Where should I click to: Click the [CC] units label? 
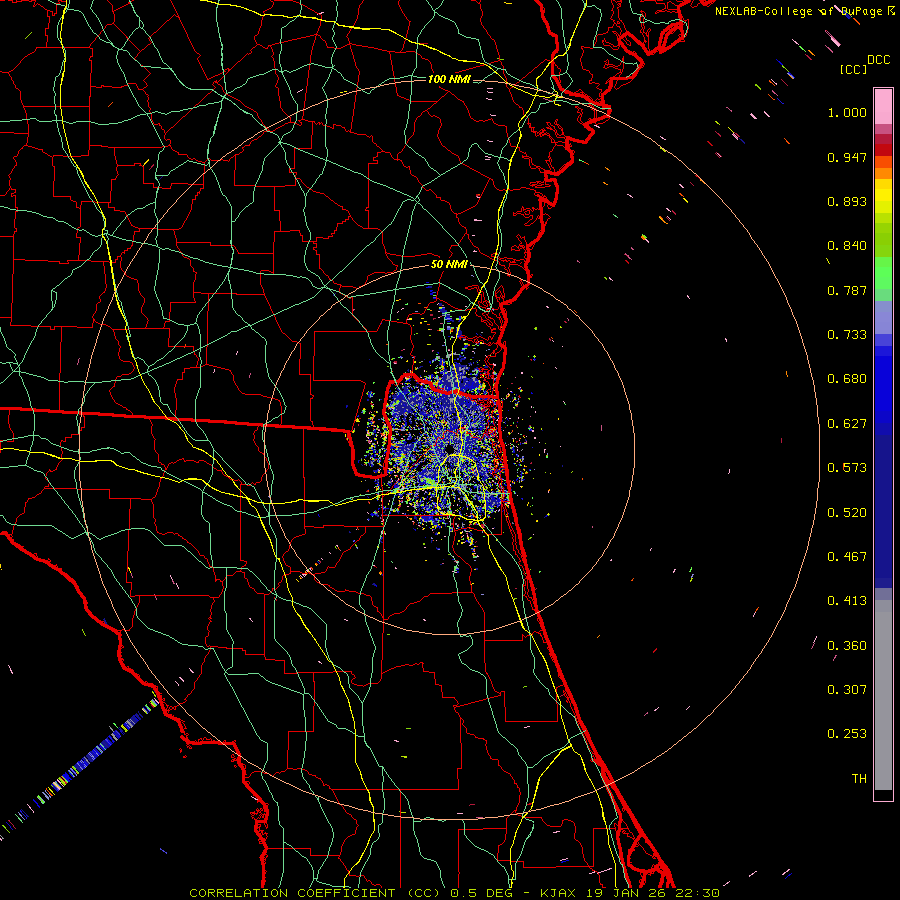854,69
